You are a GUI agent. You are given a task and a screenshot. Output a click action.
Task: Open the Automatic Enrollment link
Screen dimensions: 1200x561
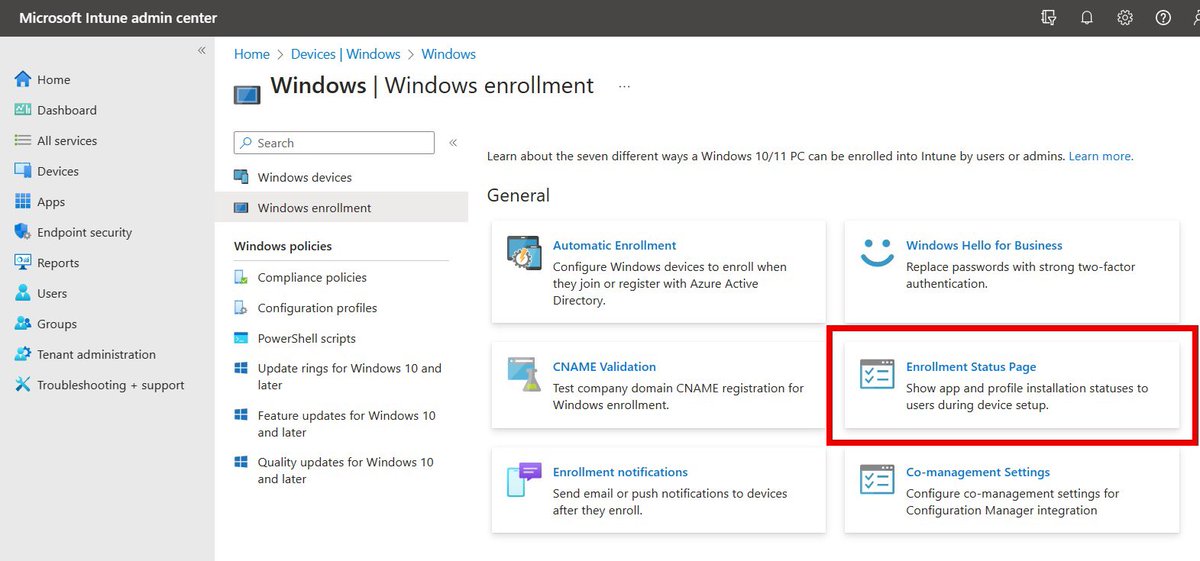tap(614, 245)
